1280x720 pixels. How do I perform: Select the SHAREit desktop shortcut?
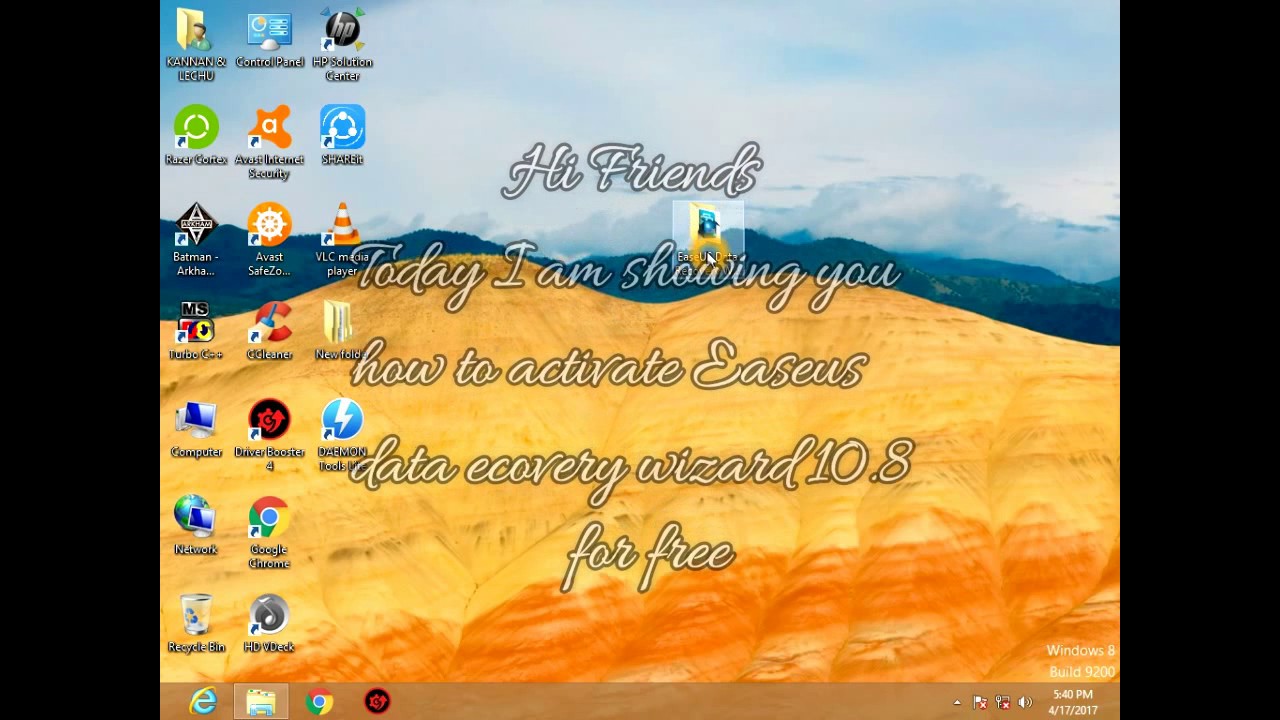point(342,136)
